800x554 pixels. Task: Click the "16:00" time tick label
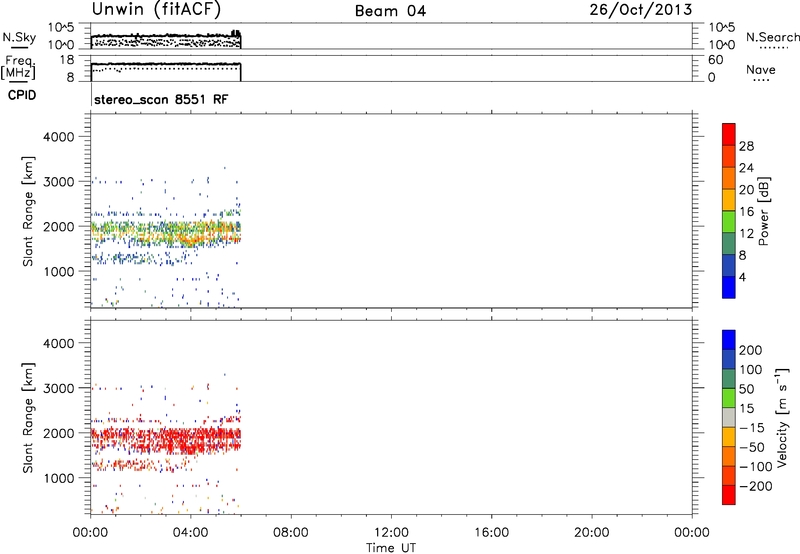click(x=491, y=533)
